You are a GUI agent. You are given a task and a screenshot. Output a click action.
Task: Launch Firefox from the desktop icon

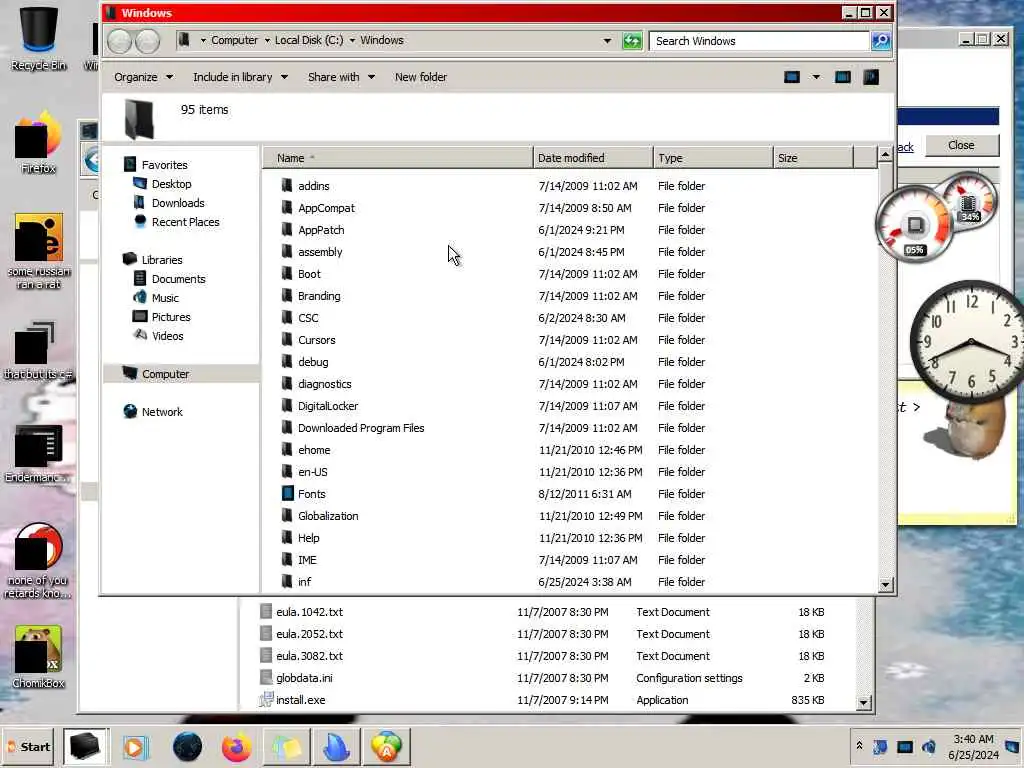point(39,143)
